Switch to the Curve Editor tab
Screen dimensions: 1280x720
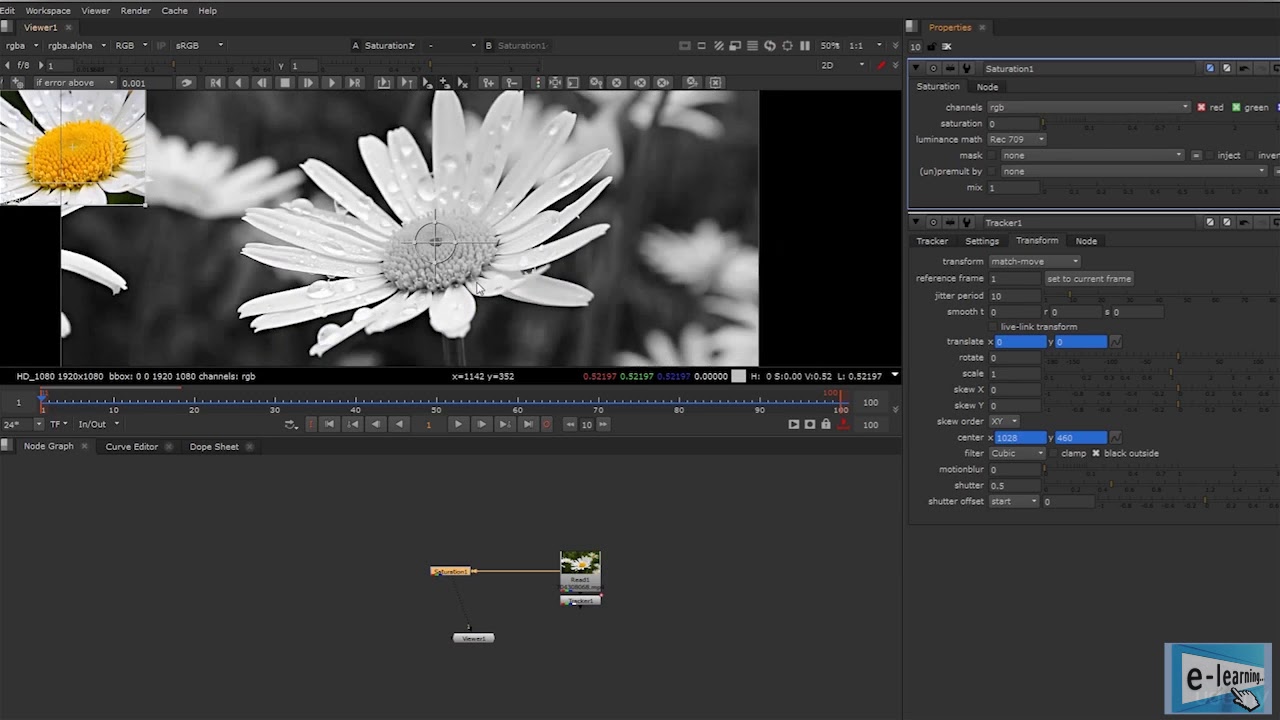click(x=132, y=447)
